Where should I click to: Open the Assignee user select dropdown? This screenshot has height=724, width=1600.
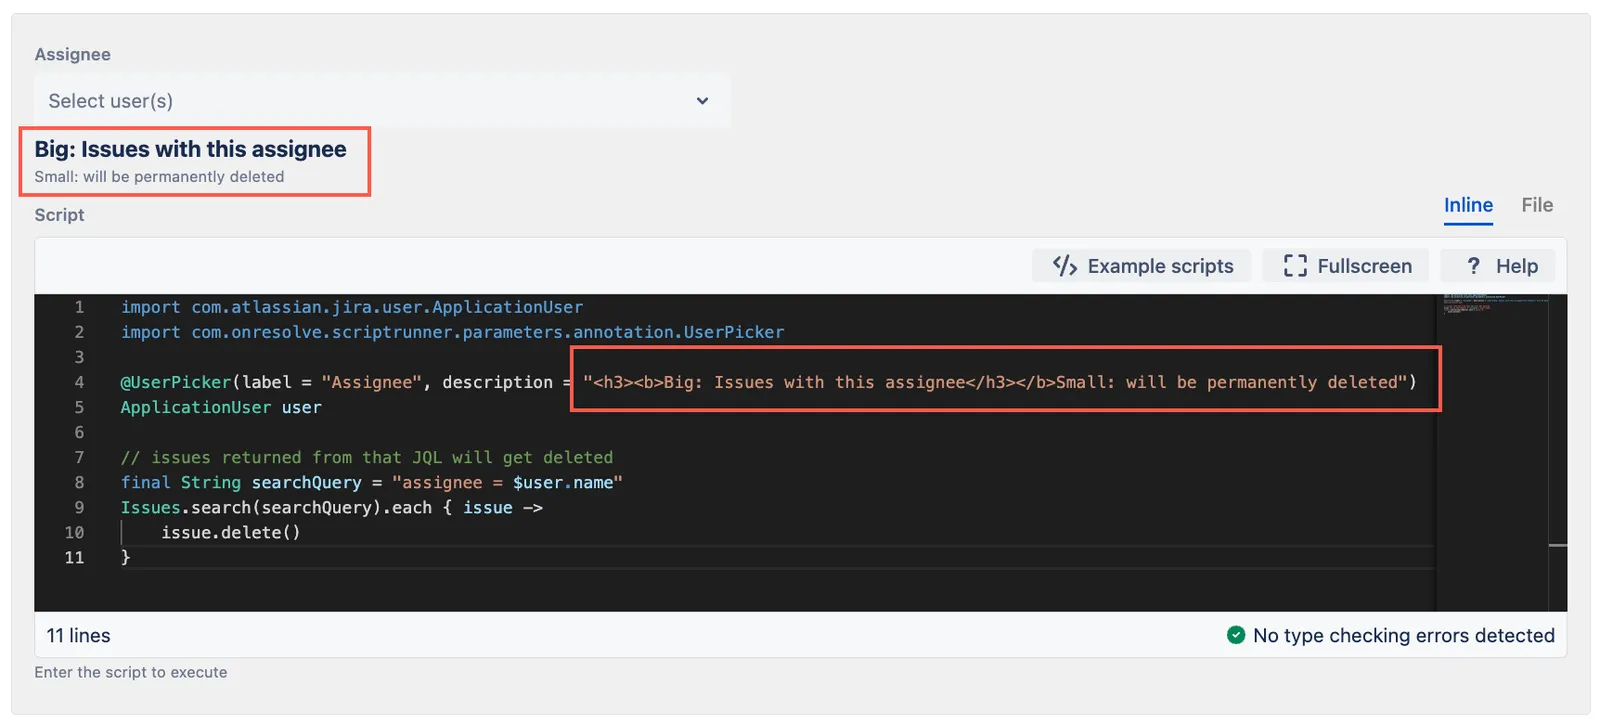pos(382,101)
